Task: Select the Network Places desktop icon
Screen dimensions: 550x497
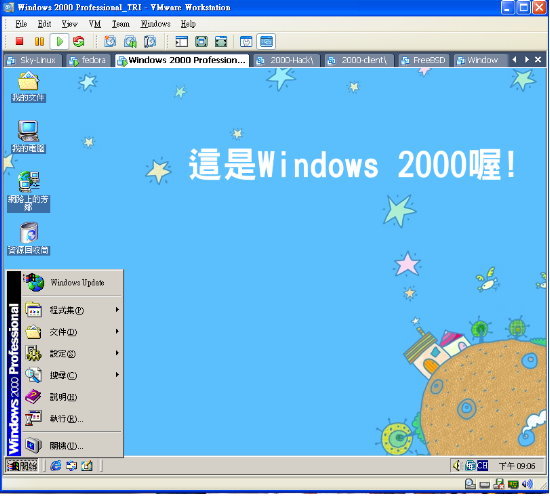Action: tap(28, 192)
